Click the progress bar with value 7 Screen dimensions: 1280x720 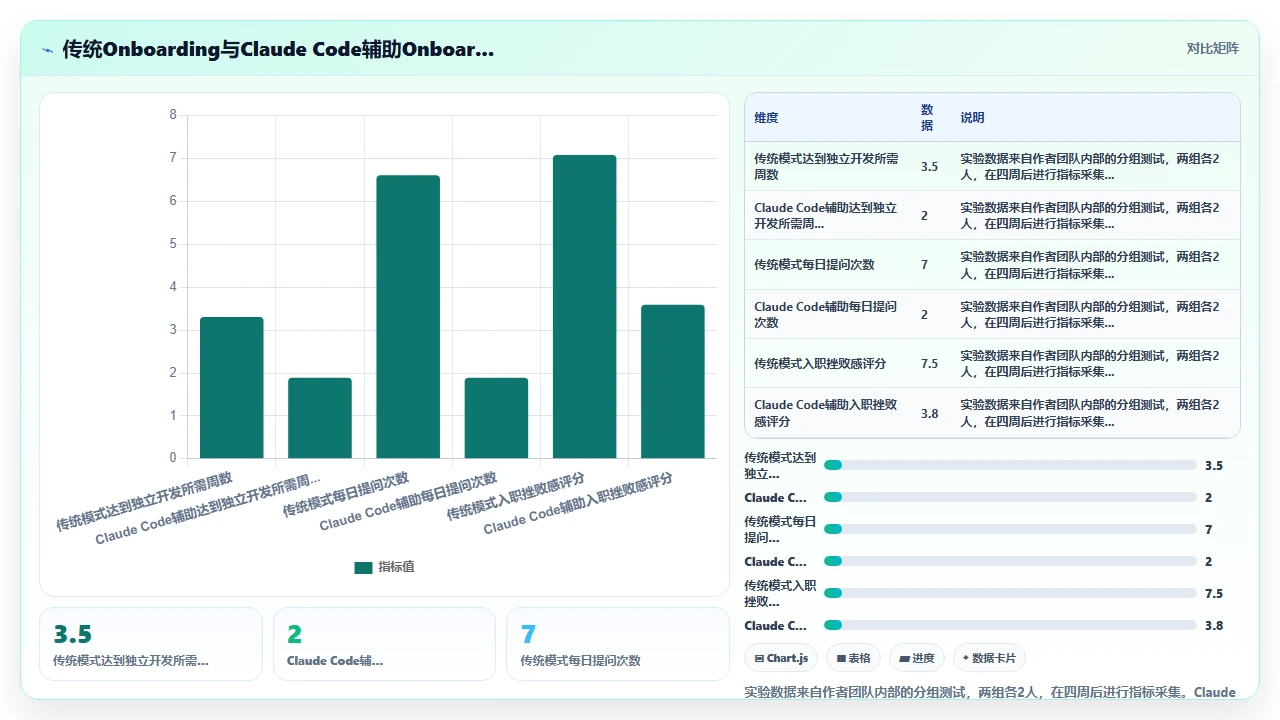[1010, 529]
